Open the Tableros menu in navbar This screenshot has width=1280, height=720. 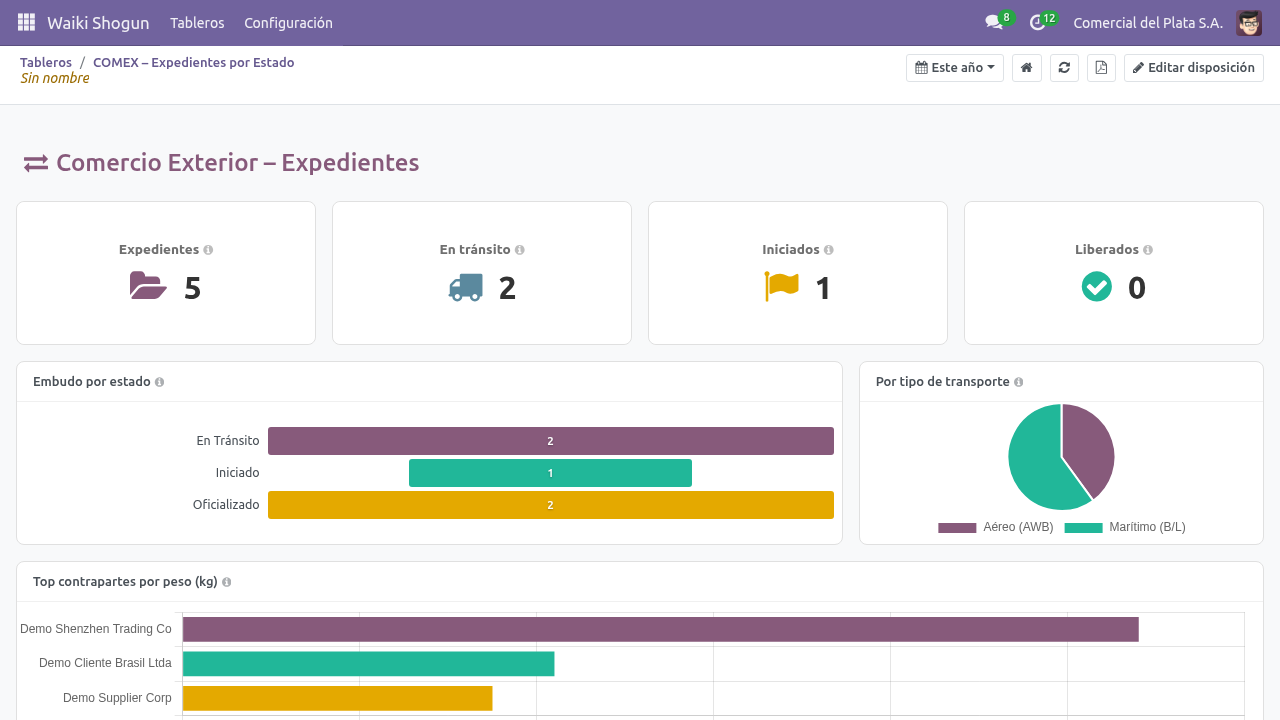[197, 23]
